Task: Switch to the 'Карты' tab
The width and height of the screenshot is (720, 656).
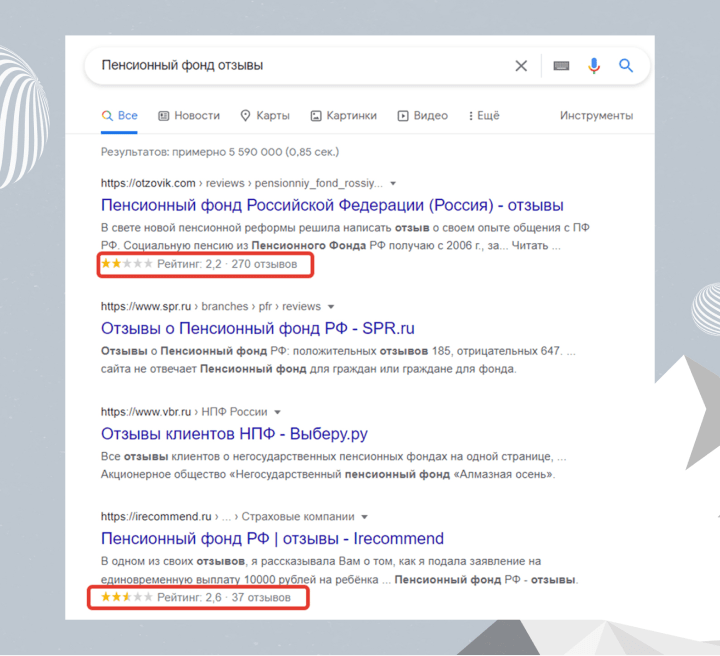Action: [x=265, y=116]
